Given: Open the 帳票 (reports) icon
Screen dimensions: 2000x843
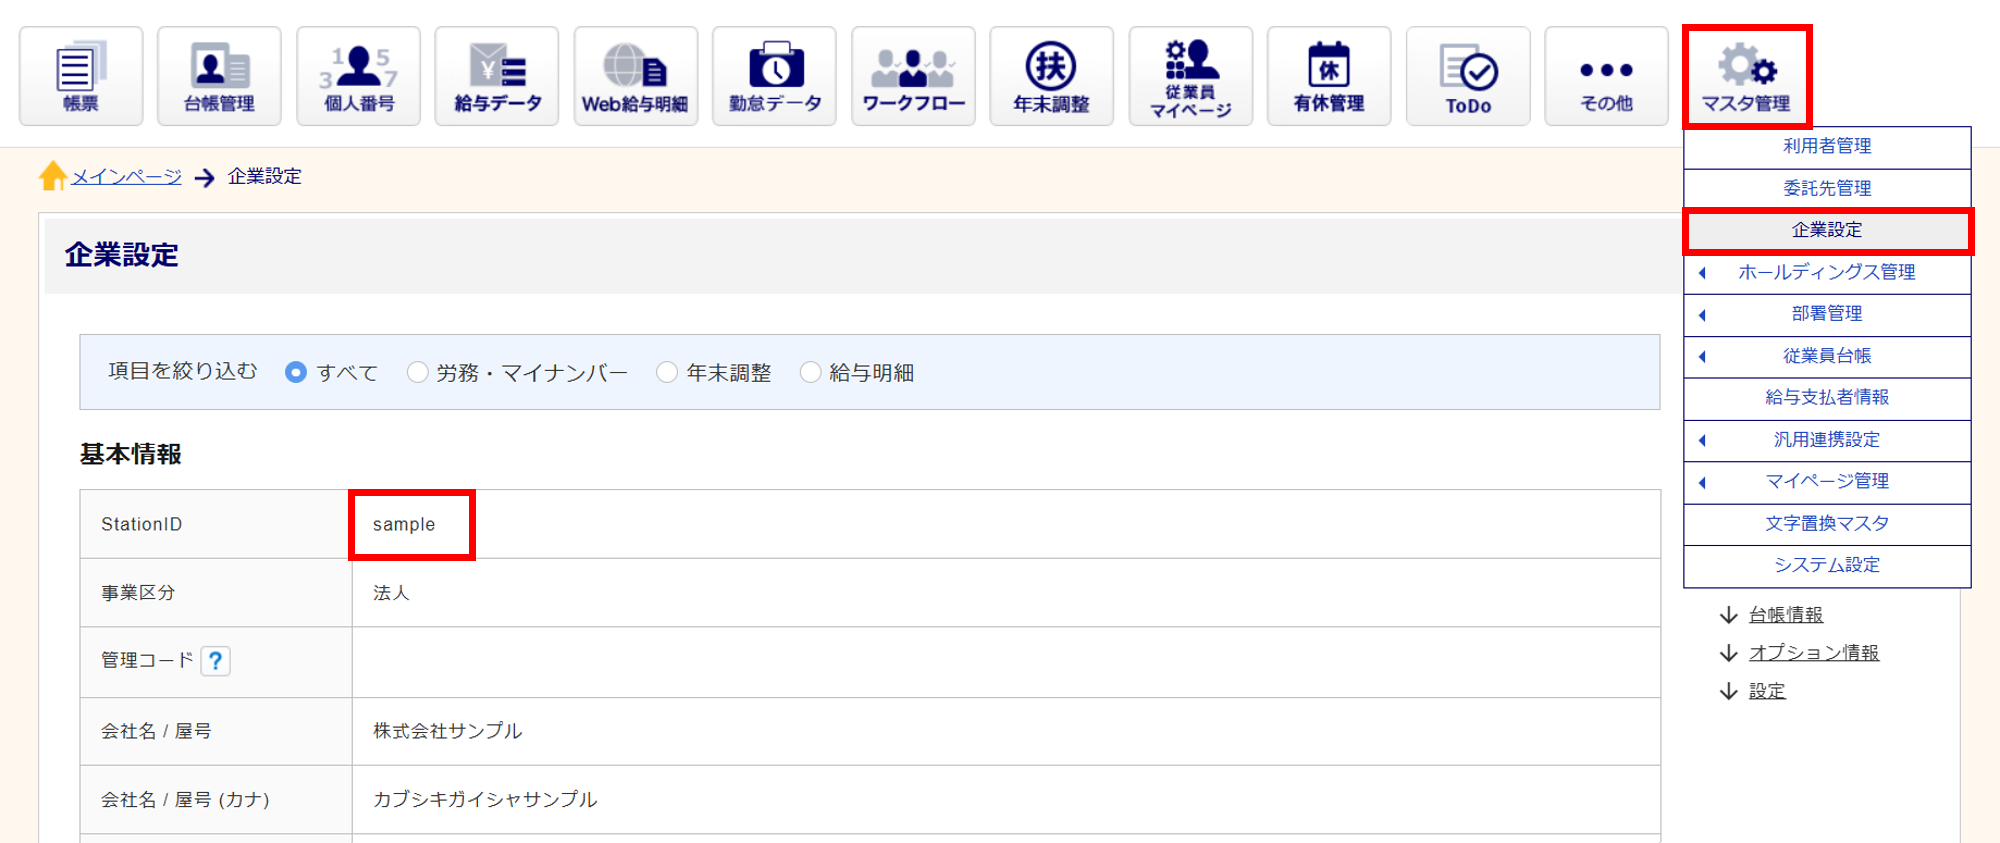Looking at the screenshot, I should [81, 76].
